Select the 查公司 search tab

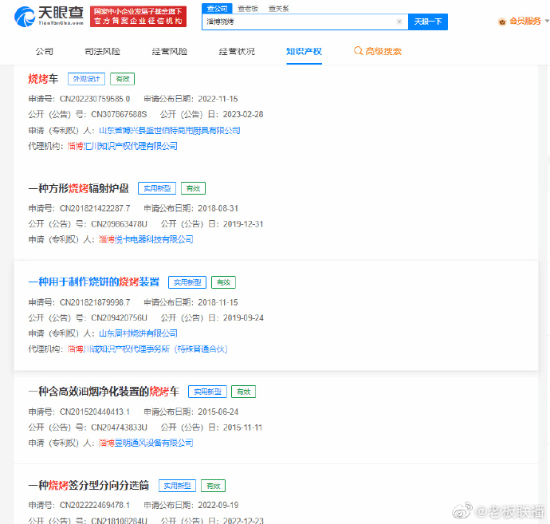(x=217, y=8)
